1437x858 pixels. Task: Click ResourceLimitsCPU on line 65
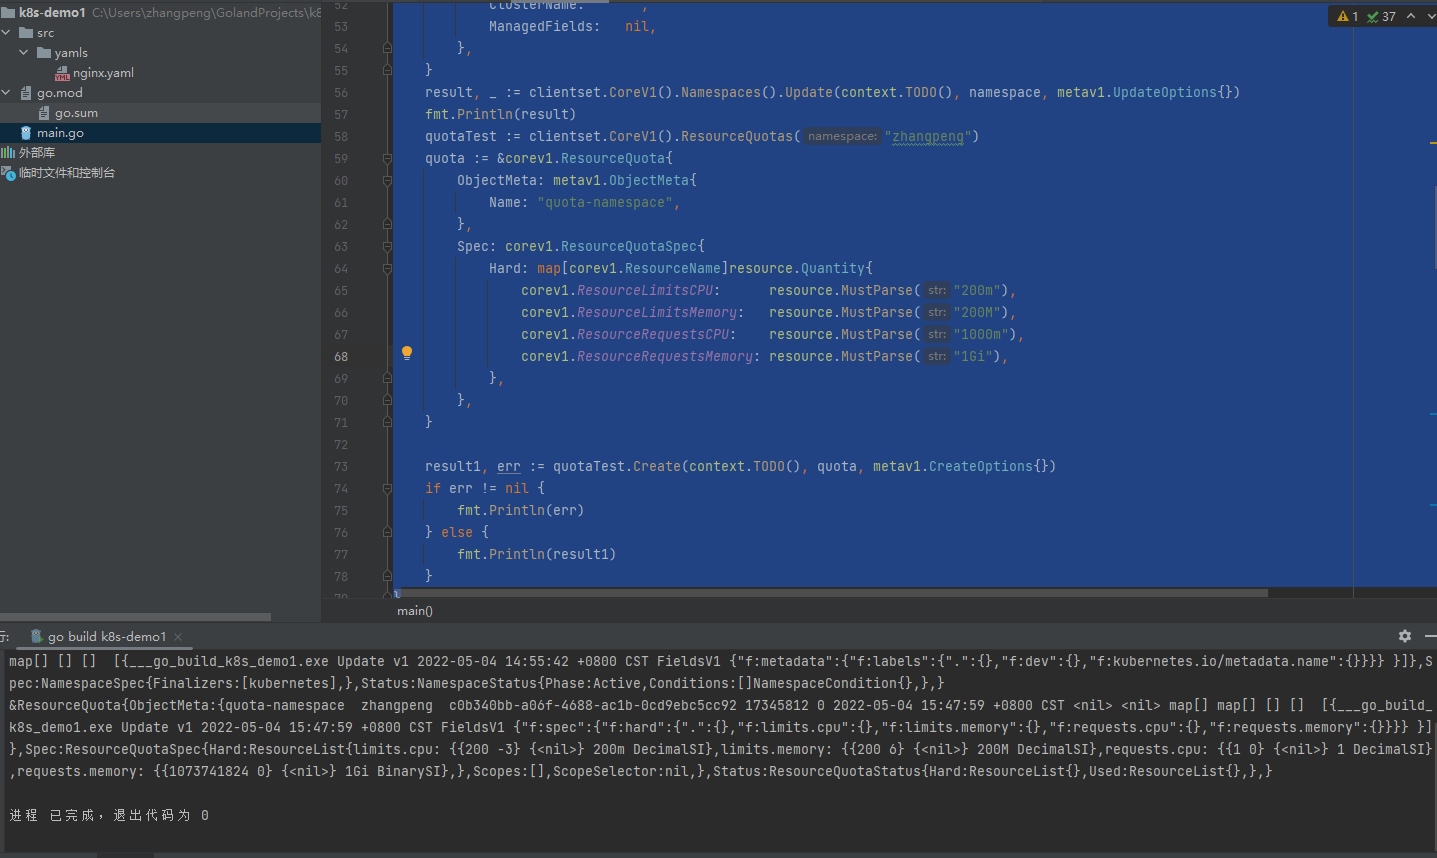[x=645, y=291]
